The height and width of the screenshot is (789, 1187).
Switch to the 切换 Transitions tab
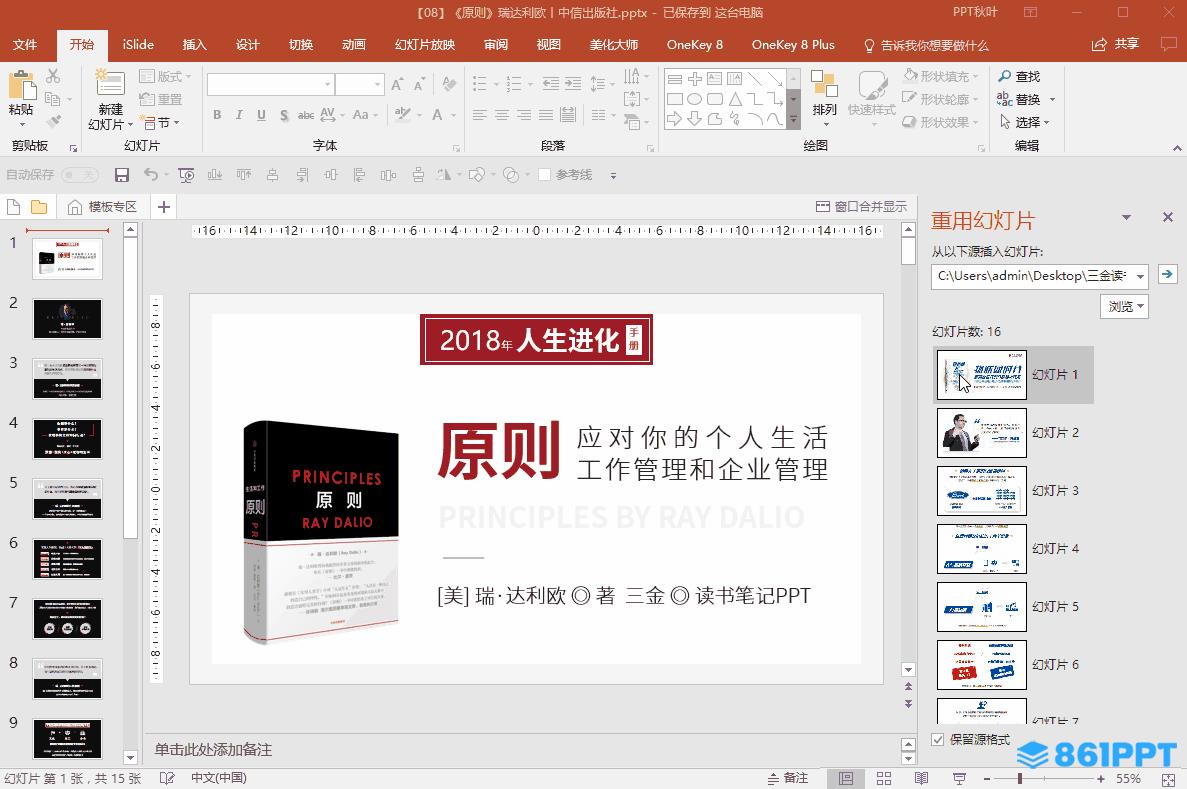[x=301, y=45]
